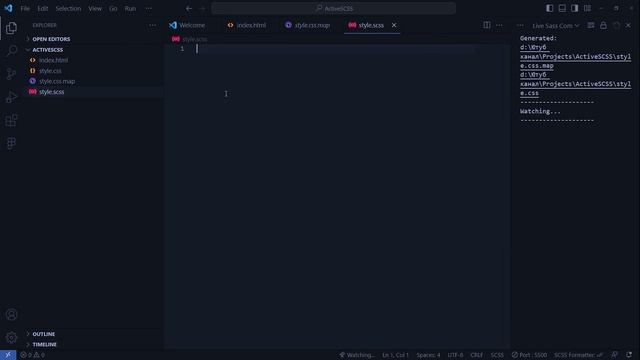Expand the Open Editors section
Screen dimensions: 640x360
pos(94,39)
